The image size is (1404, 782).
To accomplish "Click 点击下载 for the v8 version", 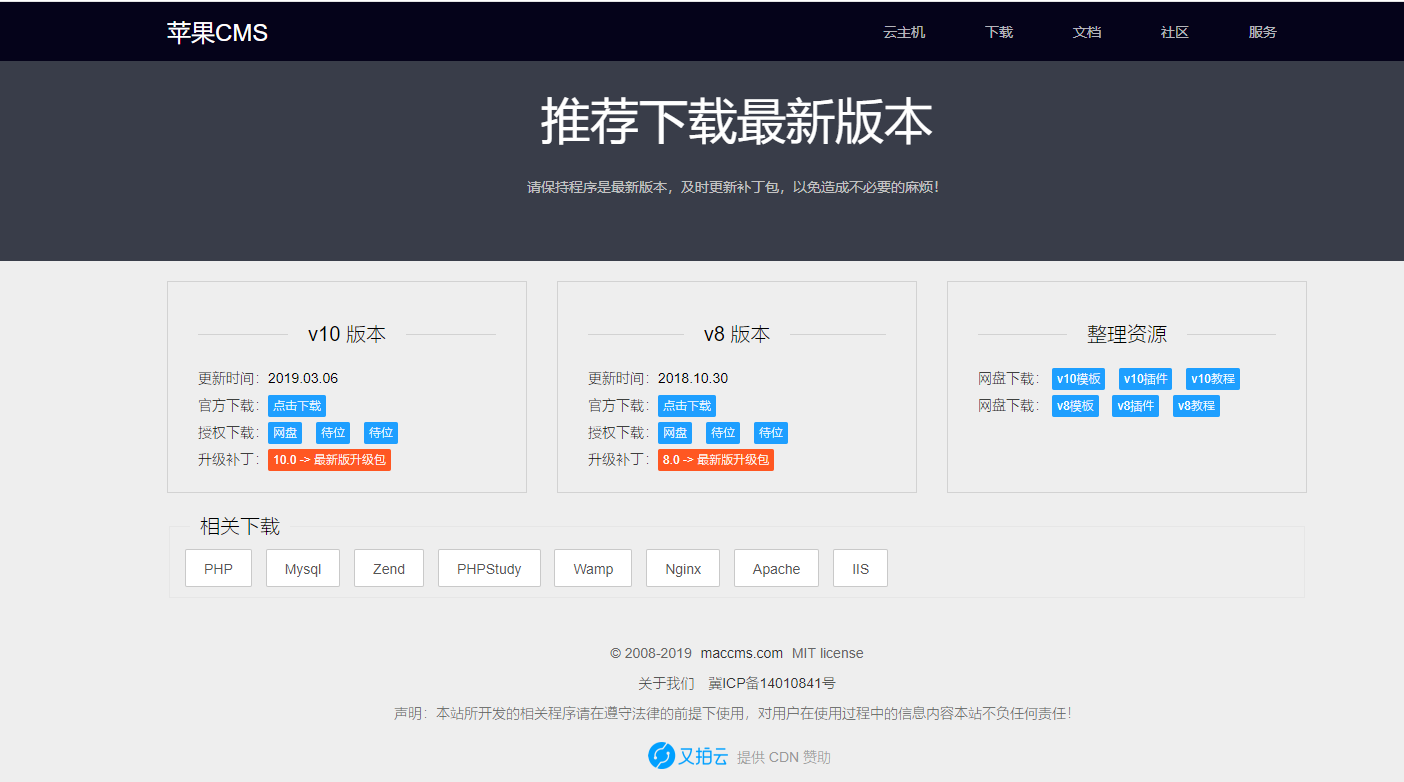I will pos(685,405).
